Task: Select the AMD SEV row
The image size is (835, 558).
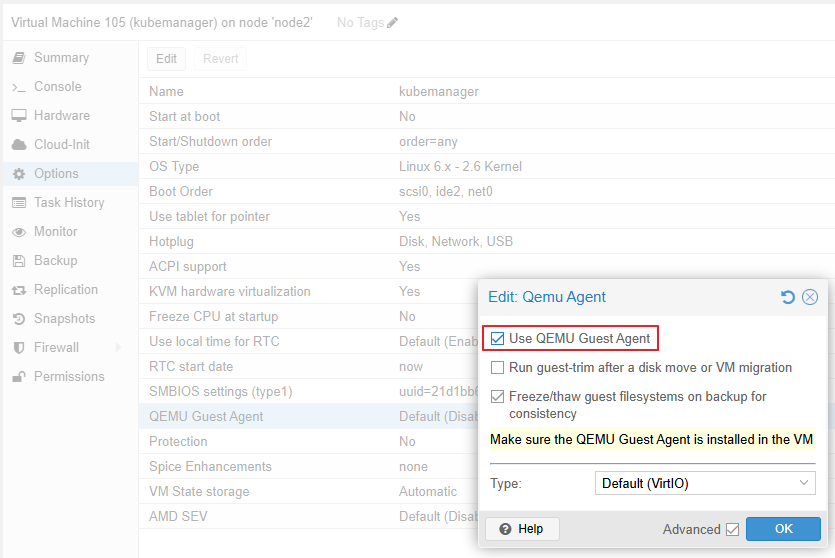Action: tap(308, 516)
